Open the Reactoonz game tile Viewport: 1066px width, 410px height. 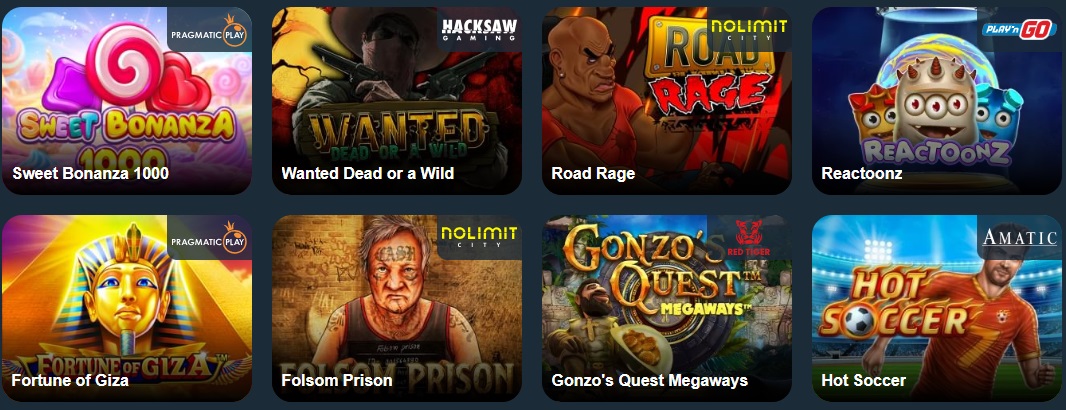pos(937,101)
